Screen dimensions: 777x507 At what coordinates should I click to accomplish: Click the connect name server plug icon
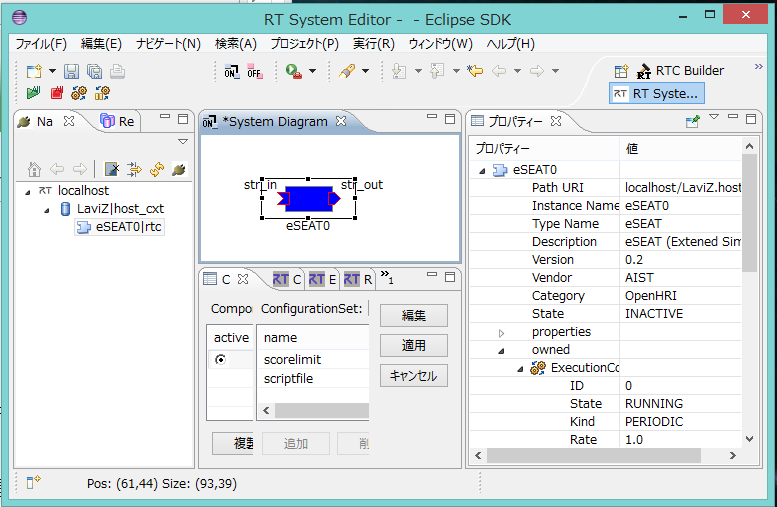pyautogui.click(x=179, y=169)
